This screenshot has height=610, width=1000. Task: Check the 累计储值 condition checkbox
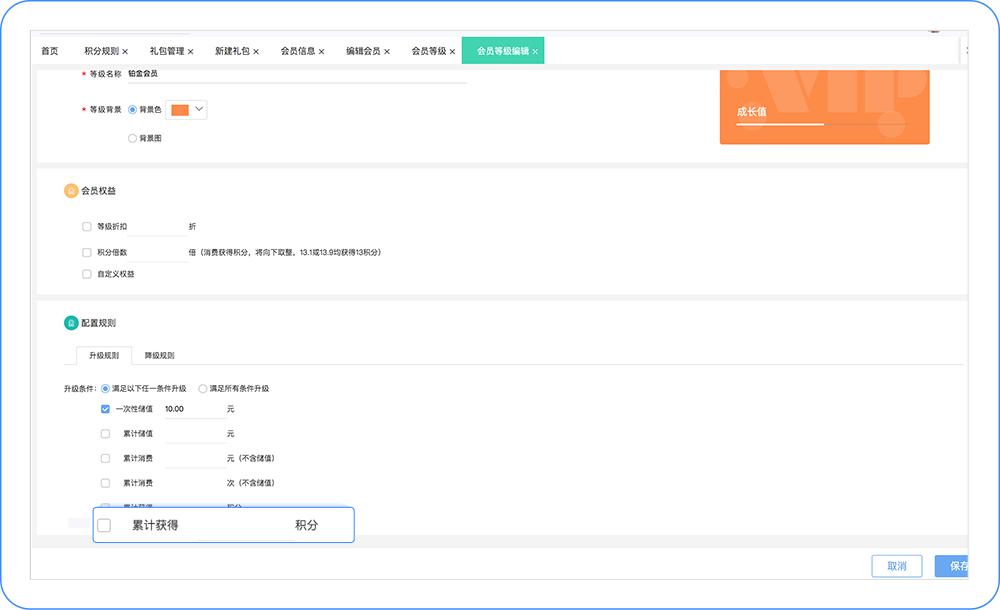[x=104, y=433]
